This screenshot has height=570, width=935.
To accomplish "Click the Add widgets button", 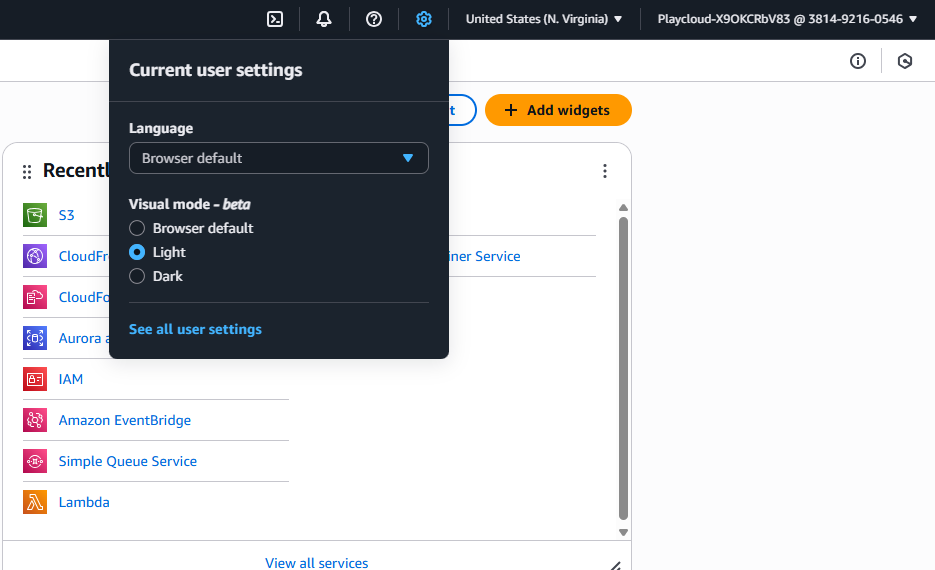I will (558, 110).
